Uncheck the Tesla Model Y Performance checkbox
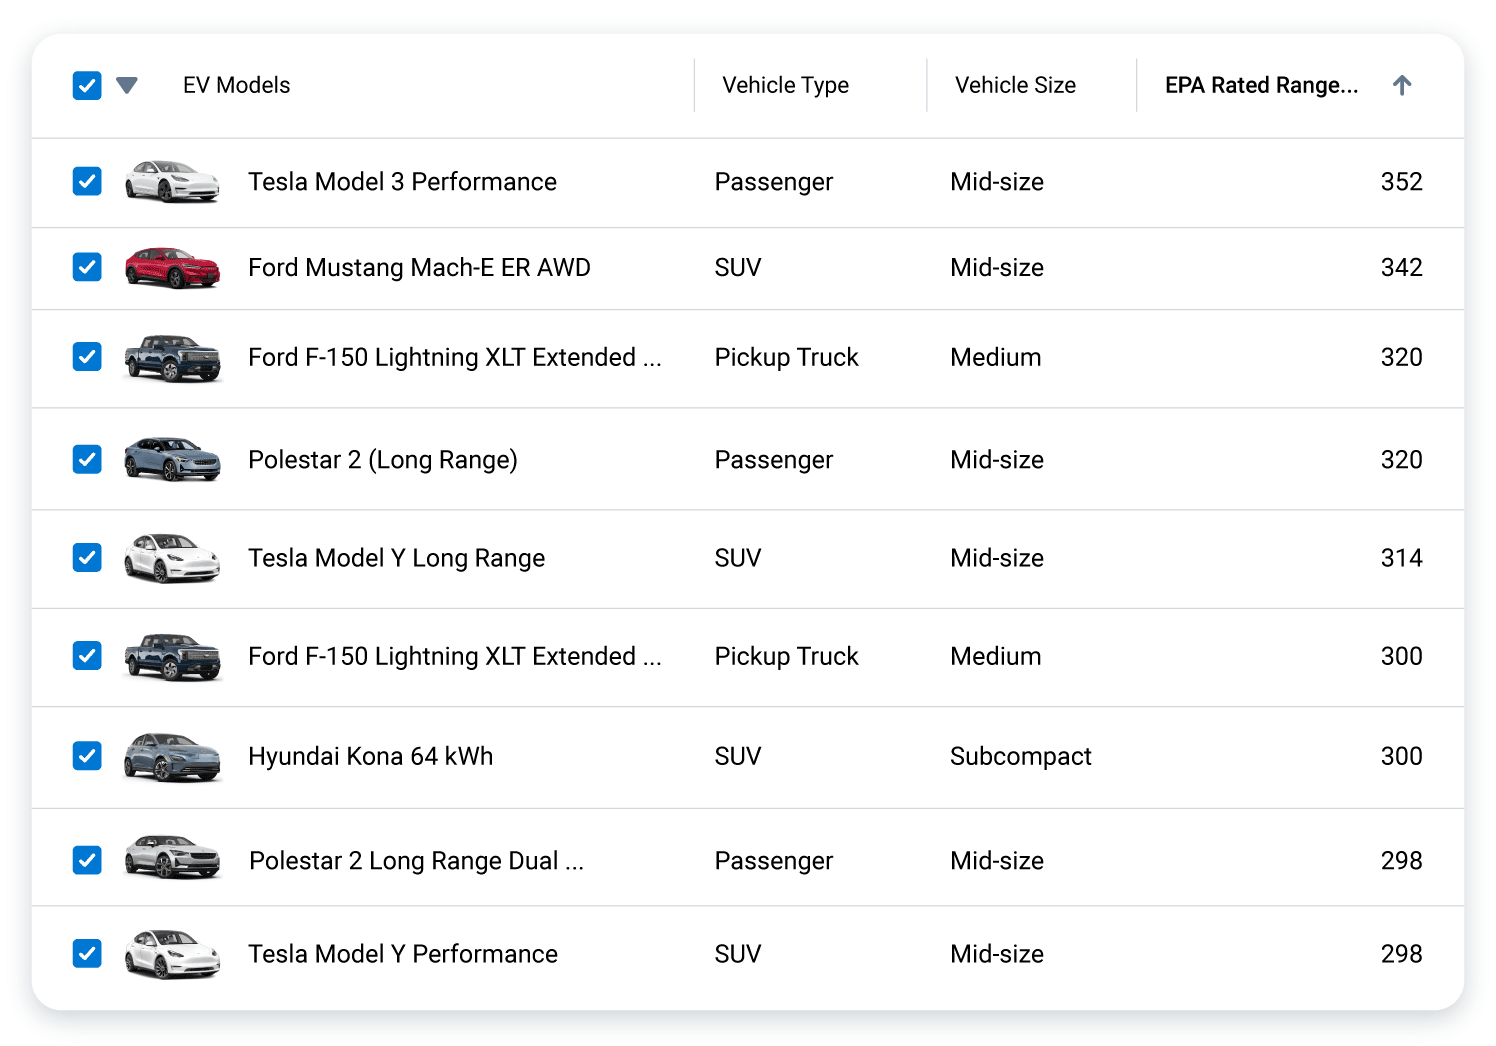 coord(87,953)
